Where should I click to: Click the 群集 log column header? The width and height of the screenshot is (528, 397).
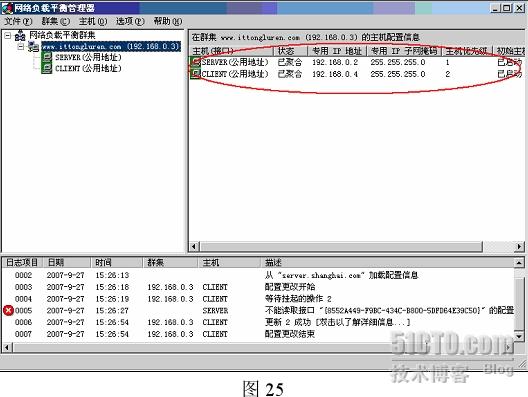[171, 262]
